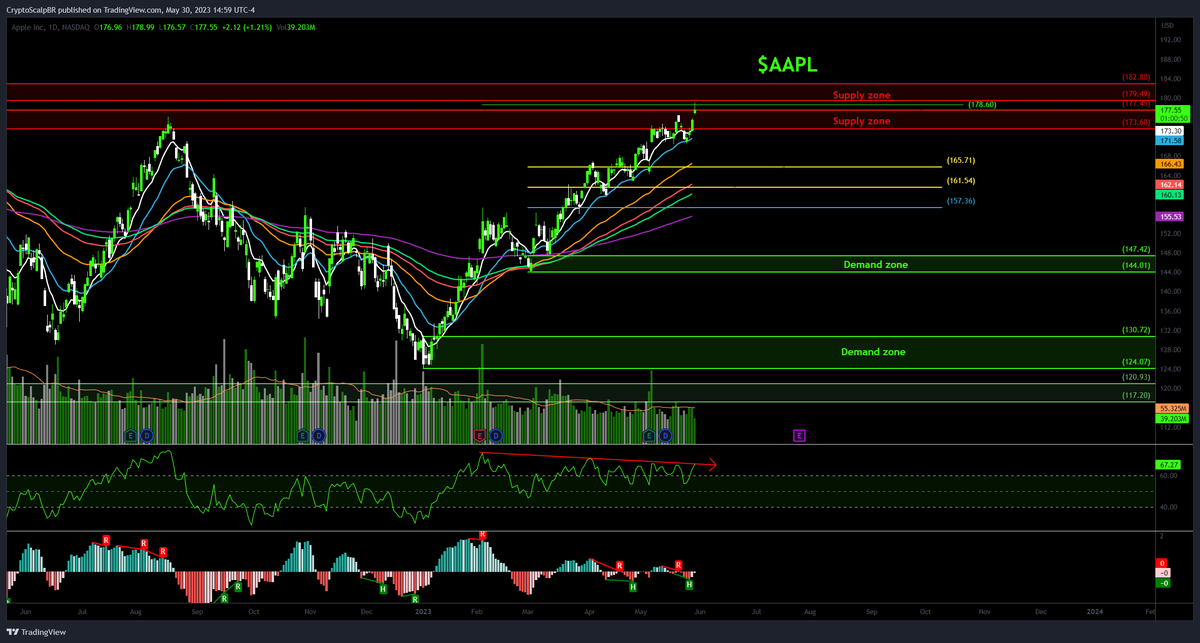This screenshot has width=1200, height=643.
Task: Click the earnings E marker near November 2022
Action: pyautogui.click(x=302, y=436)
